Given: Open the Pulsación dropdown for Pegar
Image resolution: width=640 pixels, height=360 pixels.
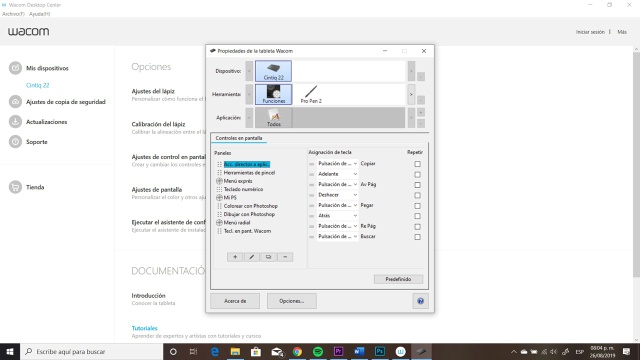Looking at the screenshot, I should click(x=338, y=205).
